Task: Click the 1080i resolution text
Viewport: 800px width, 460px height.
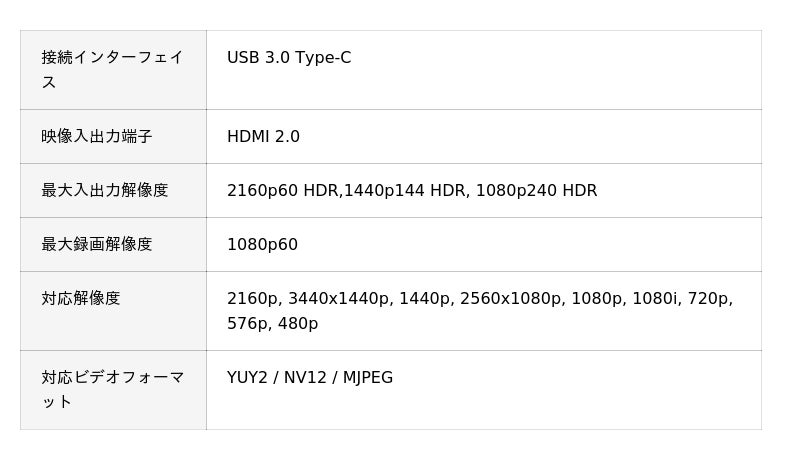Action: (x=655, y=299)
